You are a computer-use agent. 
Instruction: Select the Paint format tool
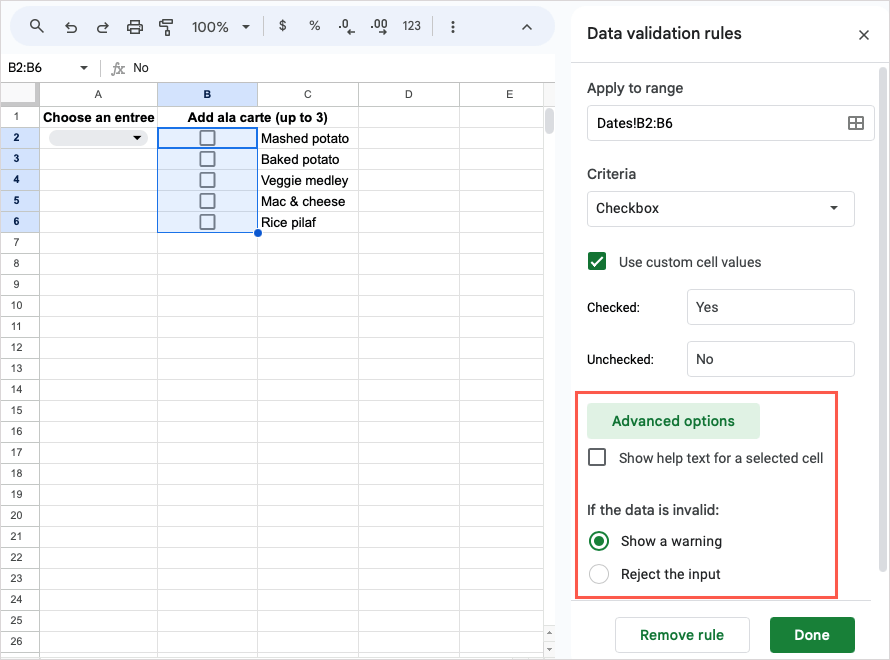point(166,26)
